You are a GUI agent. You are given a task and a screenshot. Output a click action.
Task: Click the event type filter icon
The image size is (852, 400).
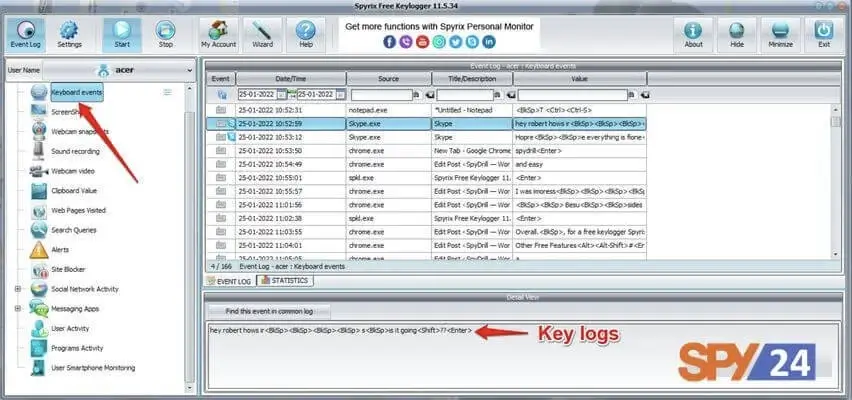pyautogui.click(x=221, y=95)
